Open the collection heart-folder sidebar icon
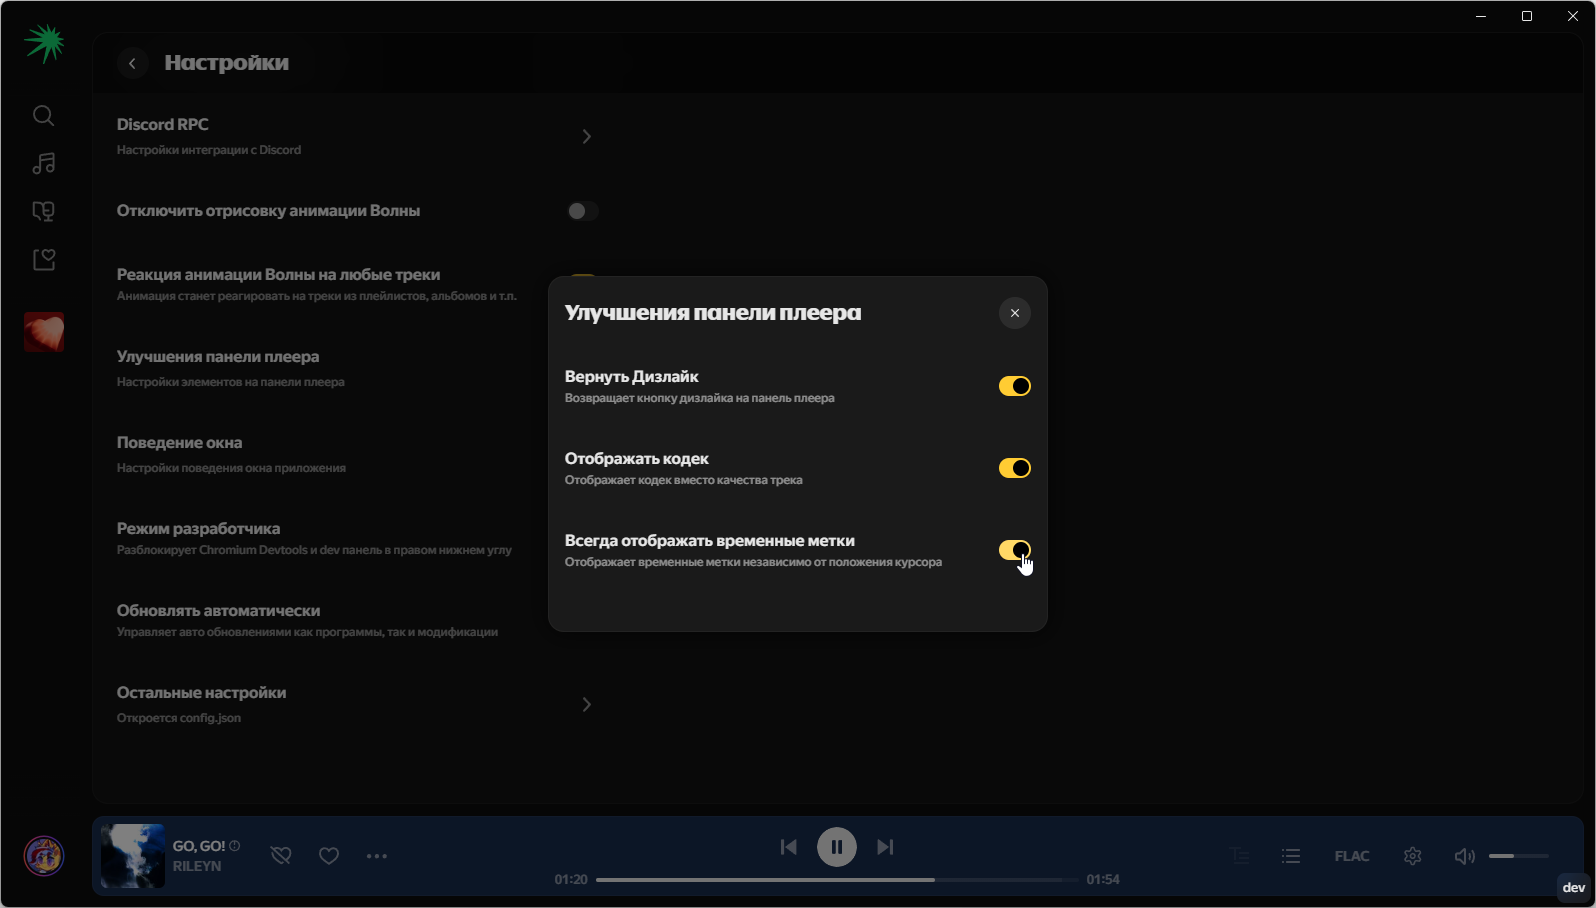Screen dimensions: 1596x908 pos(43,260)
